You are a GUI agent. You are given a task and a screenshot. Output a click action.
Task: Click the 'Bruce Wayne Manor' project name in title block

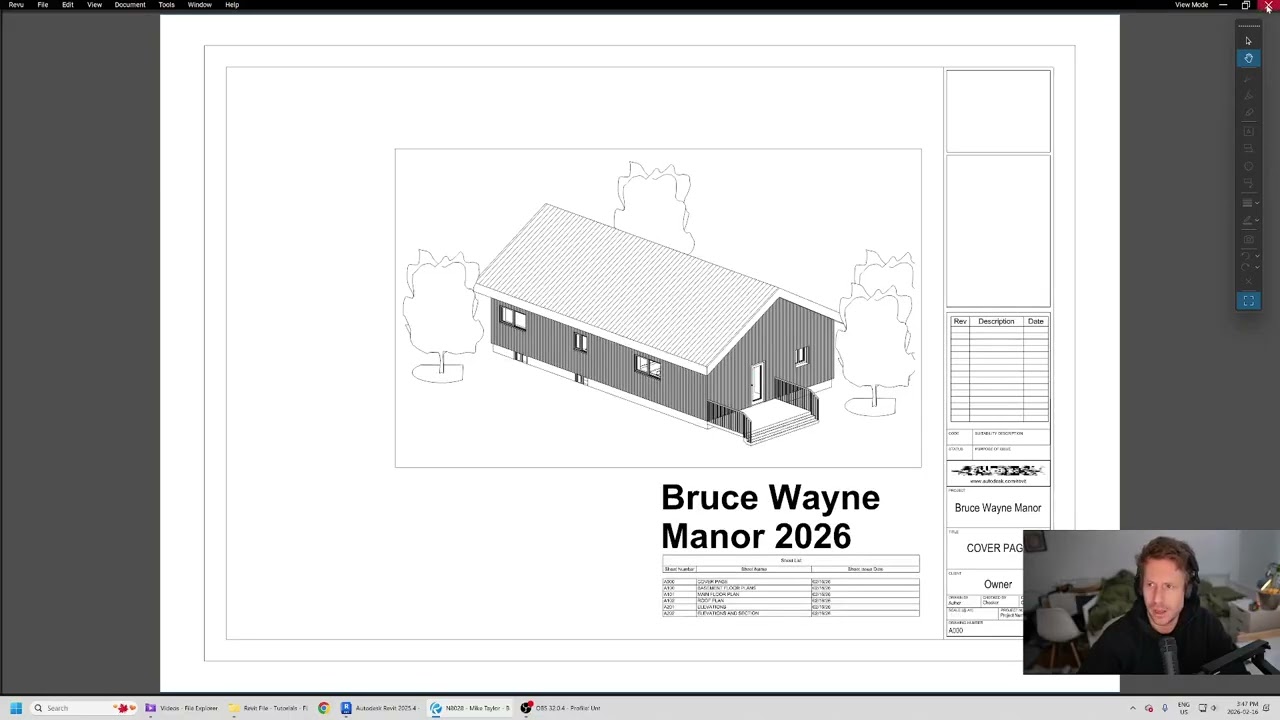point(998,508)
